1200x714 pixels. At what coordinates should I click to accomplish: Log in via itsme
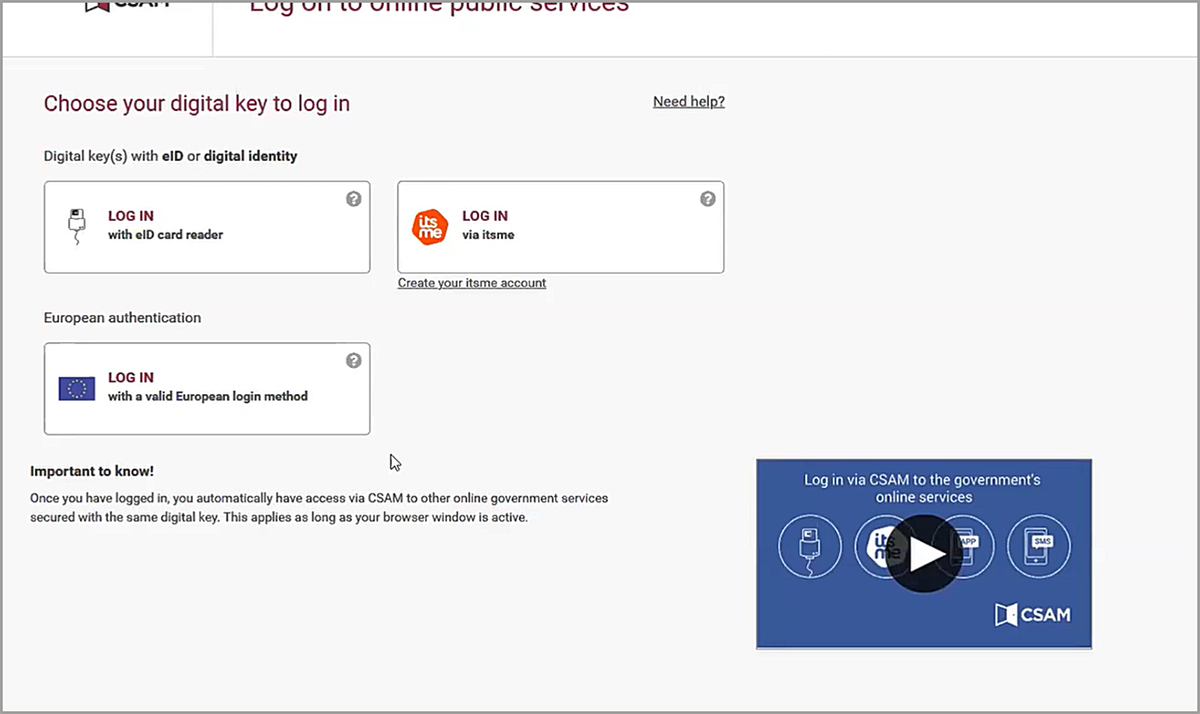561,227
